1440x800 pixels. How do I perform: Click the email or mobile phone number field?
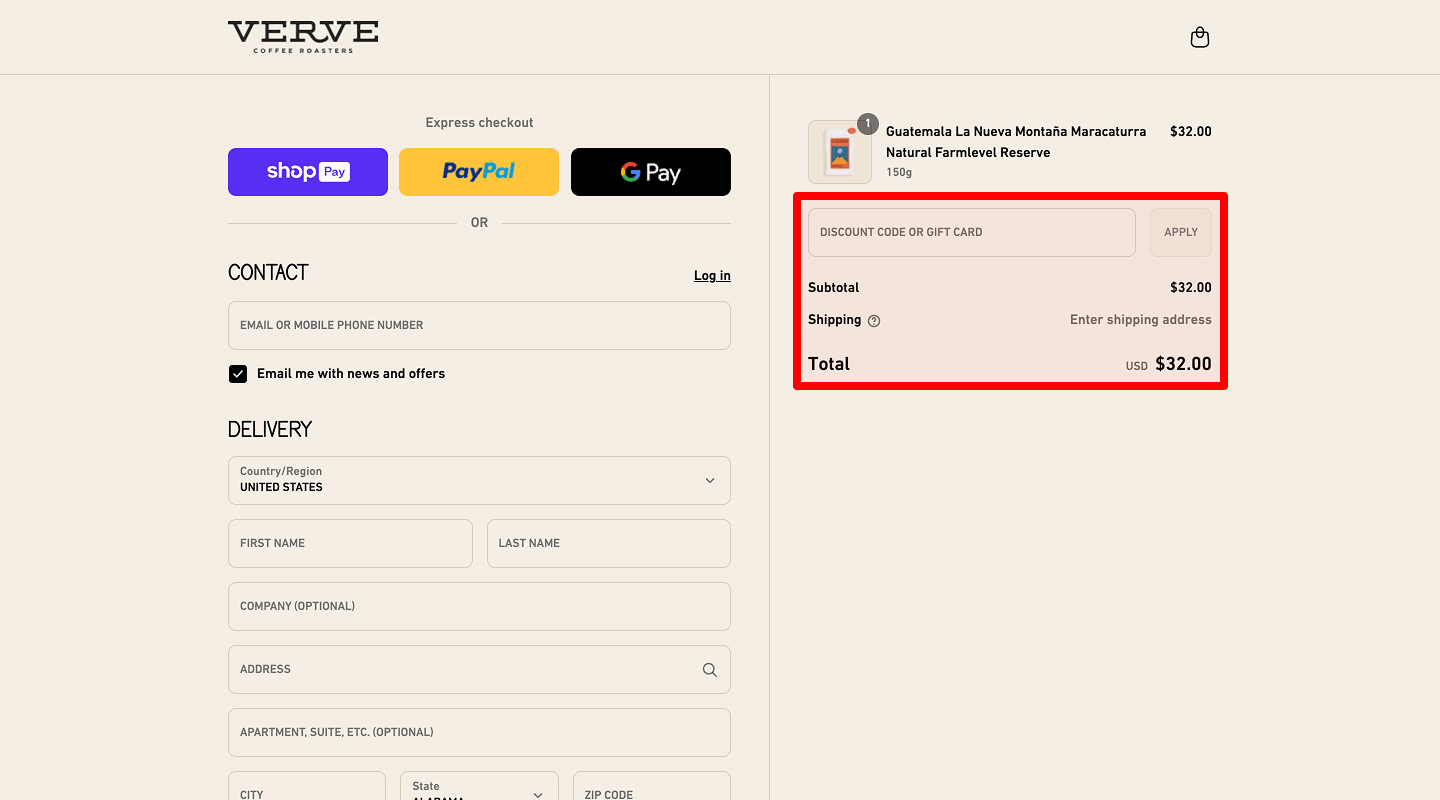point(479,326)
